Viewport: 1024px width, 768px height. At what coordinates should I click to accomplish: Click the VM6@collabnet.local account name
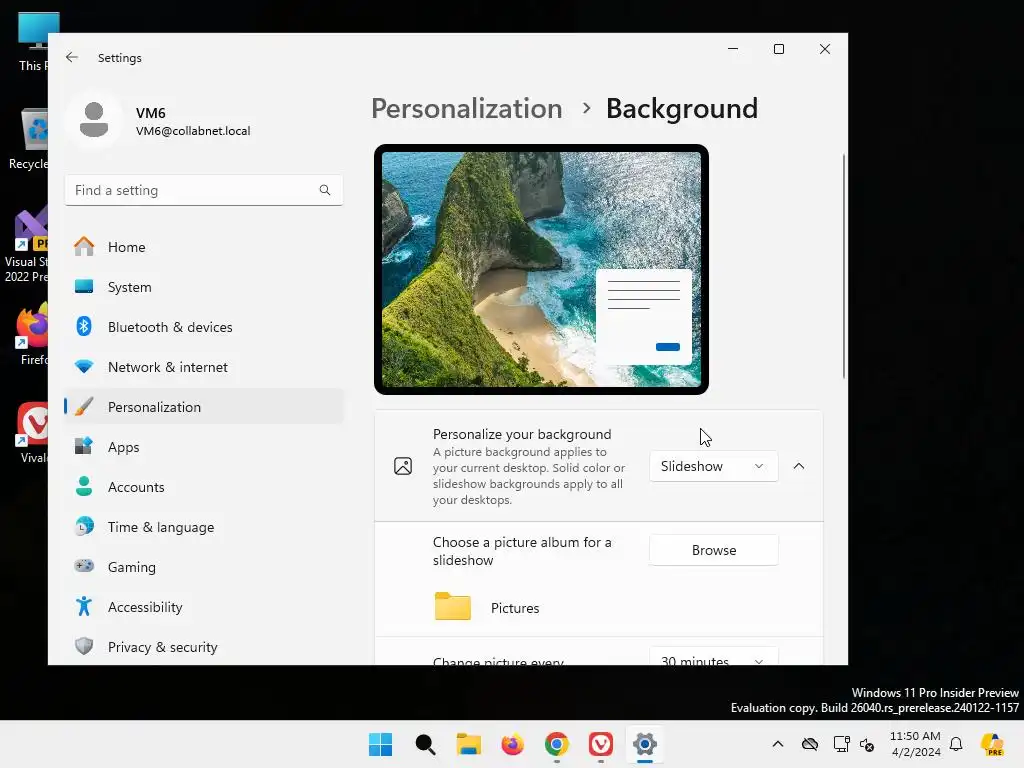(193, 131)
